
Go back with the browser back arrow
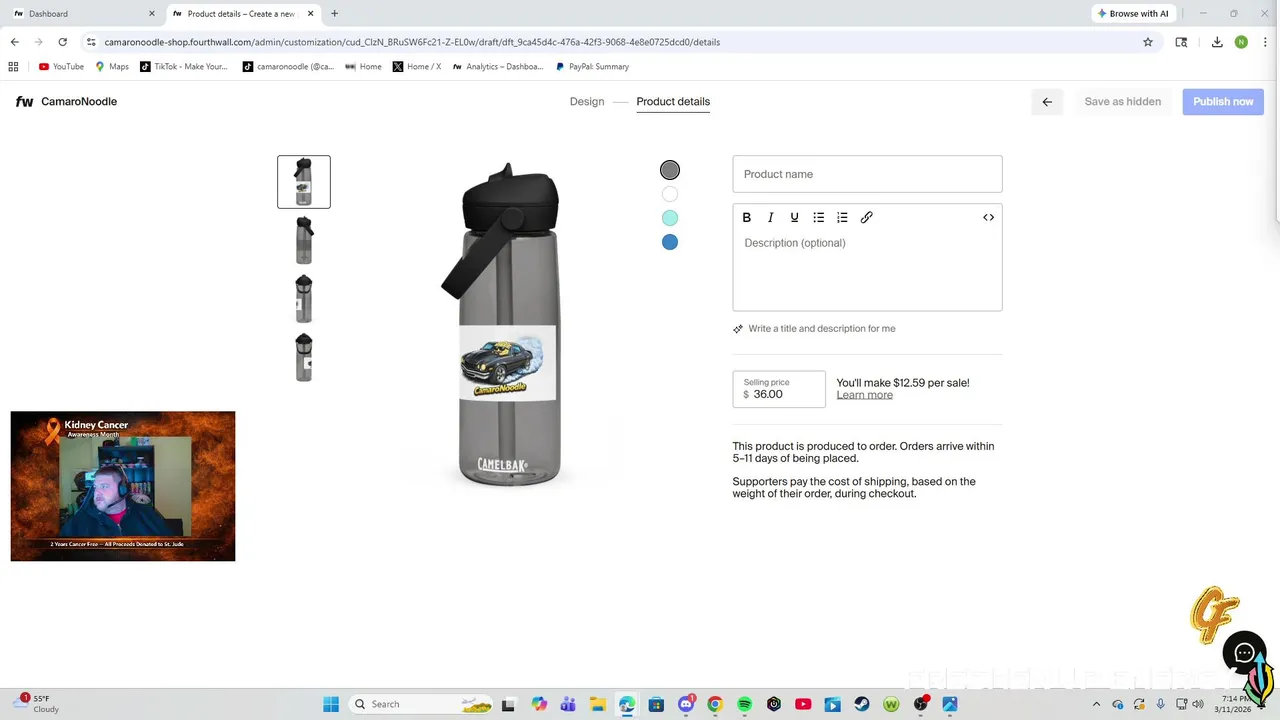(x=14, y=42)
